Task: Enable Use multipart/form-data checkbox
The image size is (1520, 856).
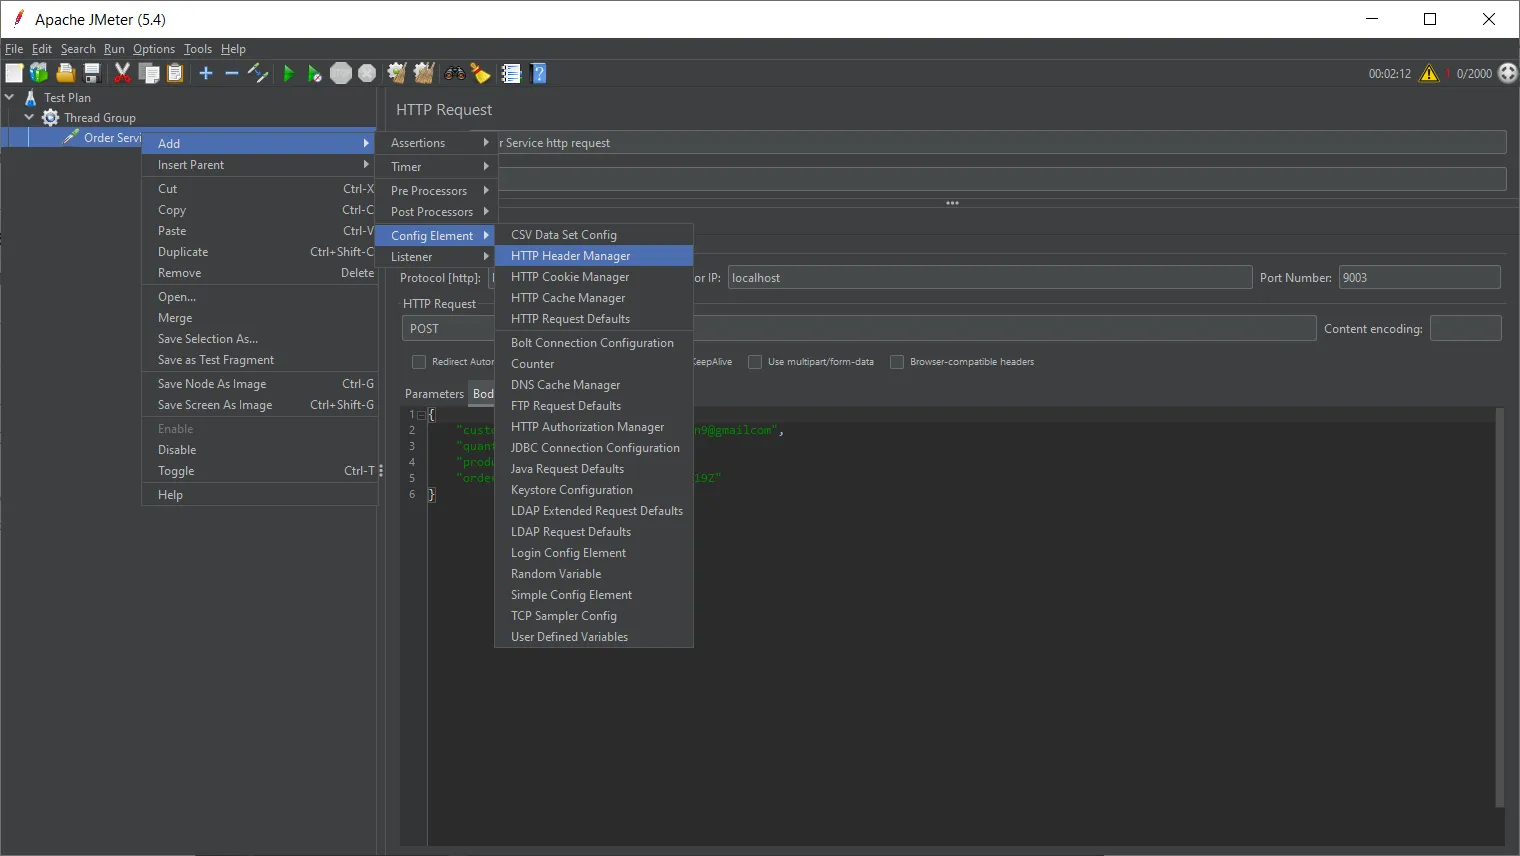Action: tap(755, 362)
